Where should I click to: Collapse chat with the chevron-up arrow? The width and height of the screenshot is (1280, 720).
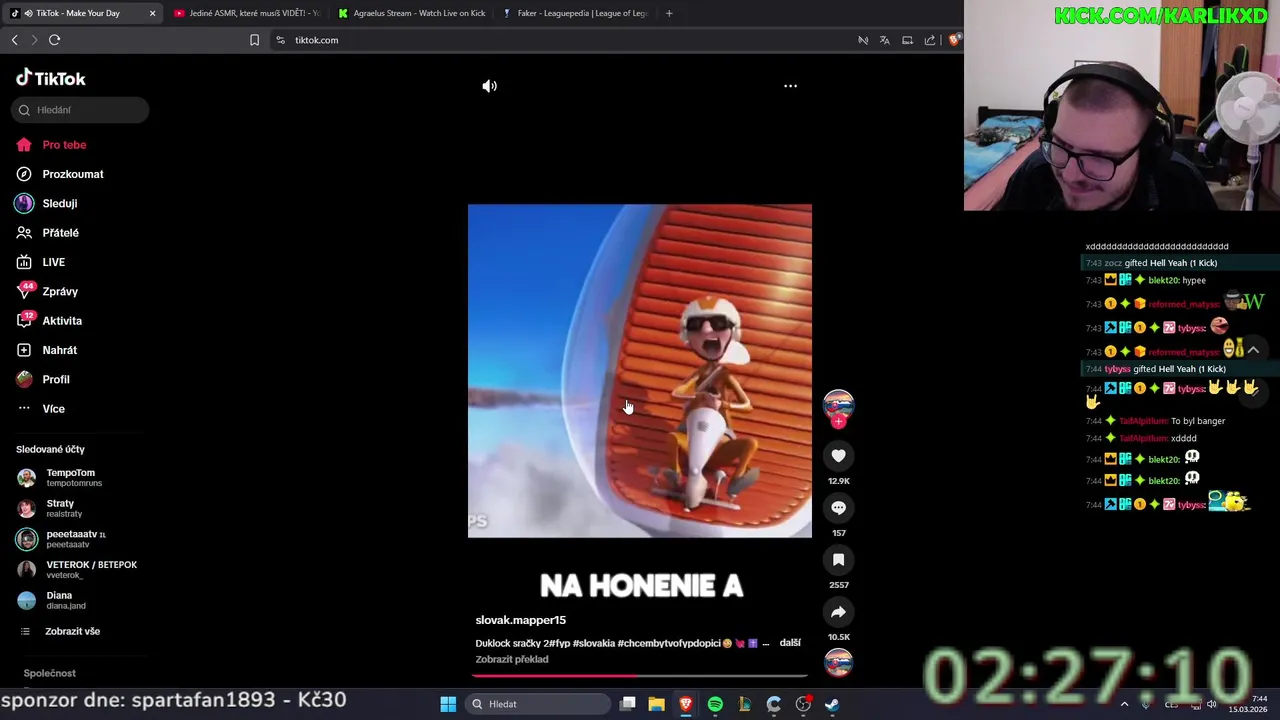(1253, 350)
